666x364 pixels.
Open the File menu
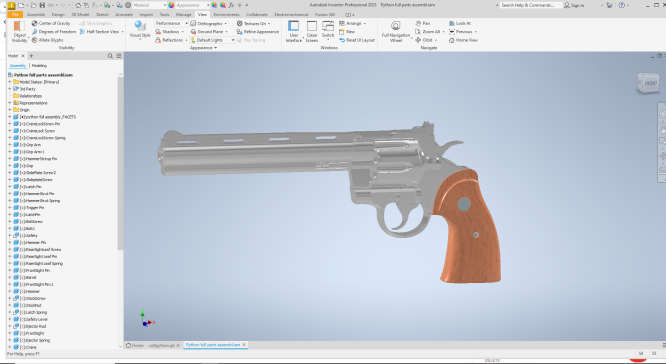tap(15, 14)
